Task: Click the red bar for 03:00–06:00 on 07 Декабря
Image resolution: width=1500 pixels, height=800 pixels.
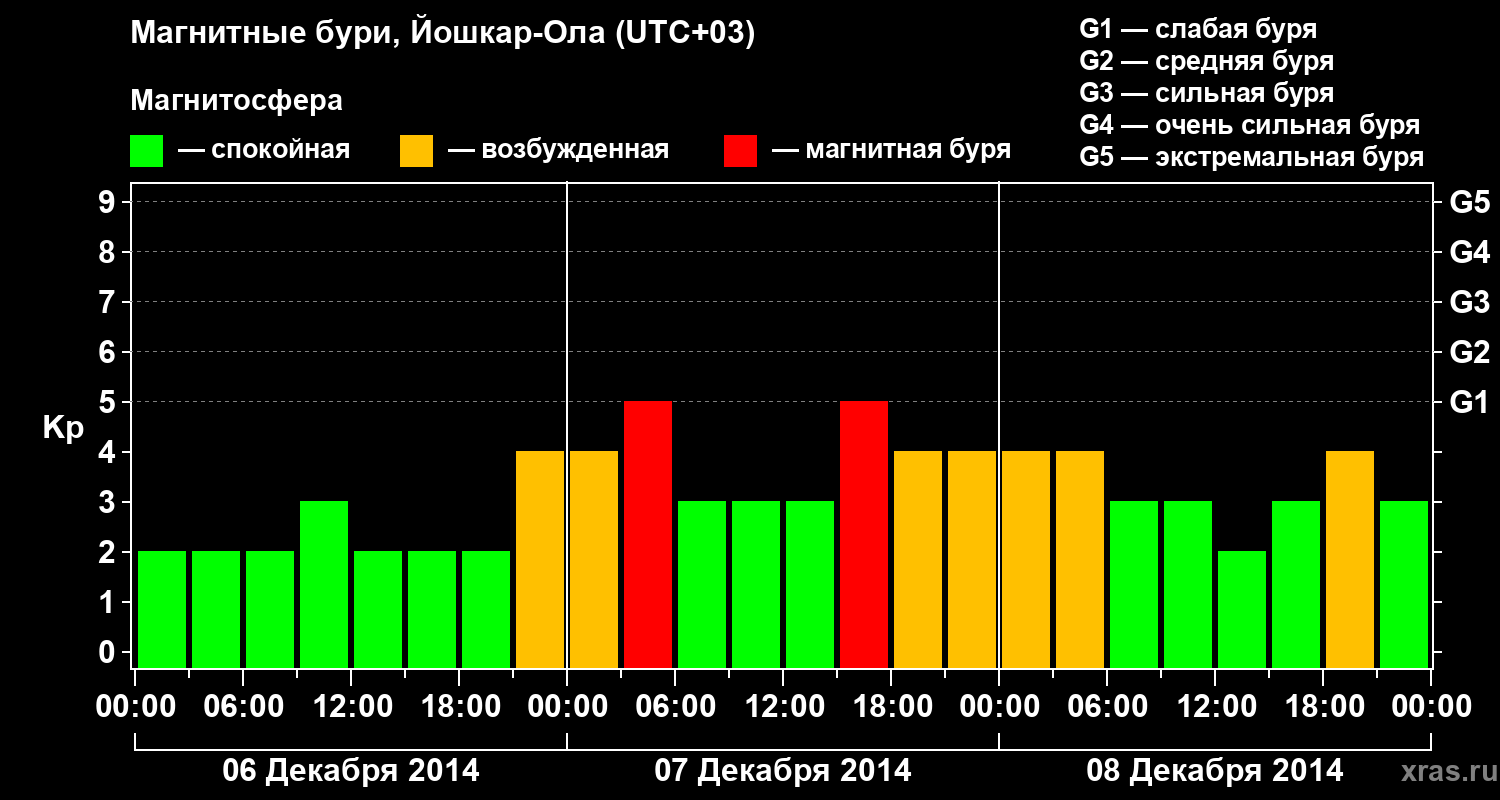Action: click(648, 535)
